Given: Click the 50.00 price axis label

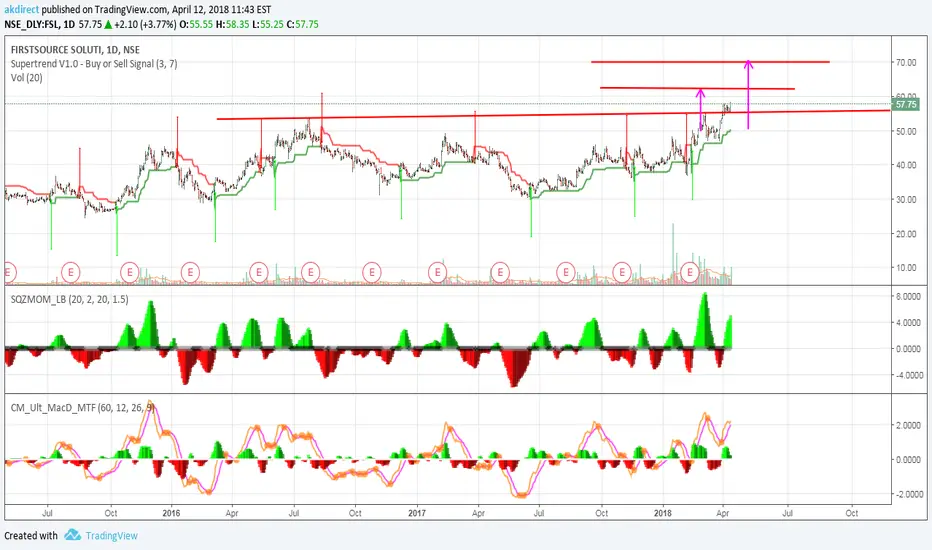Looking at the screenshot, I should [x=906, y=131].
